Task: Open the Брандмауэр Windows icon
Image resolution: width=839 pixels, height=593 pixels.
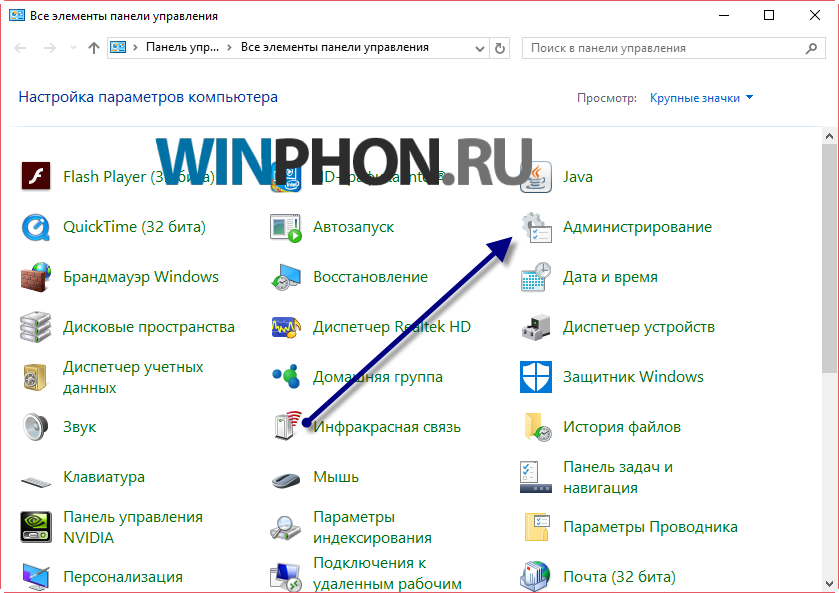Action: [36, 277]
